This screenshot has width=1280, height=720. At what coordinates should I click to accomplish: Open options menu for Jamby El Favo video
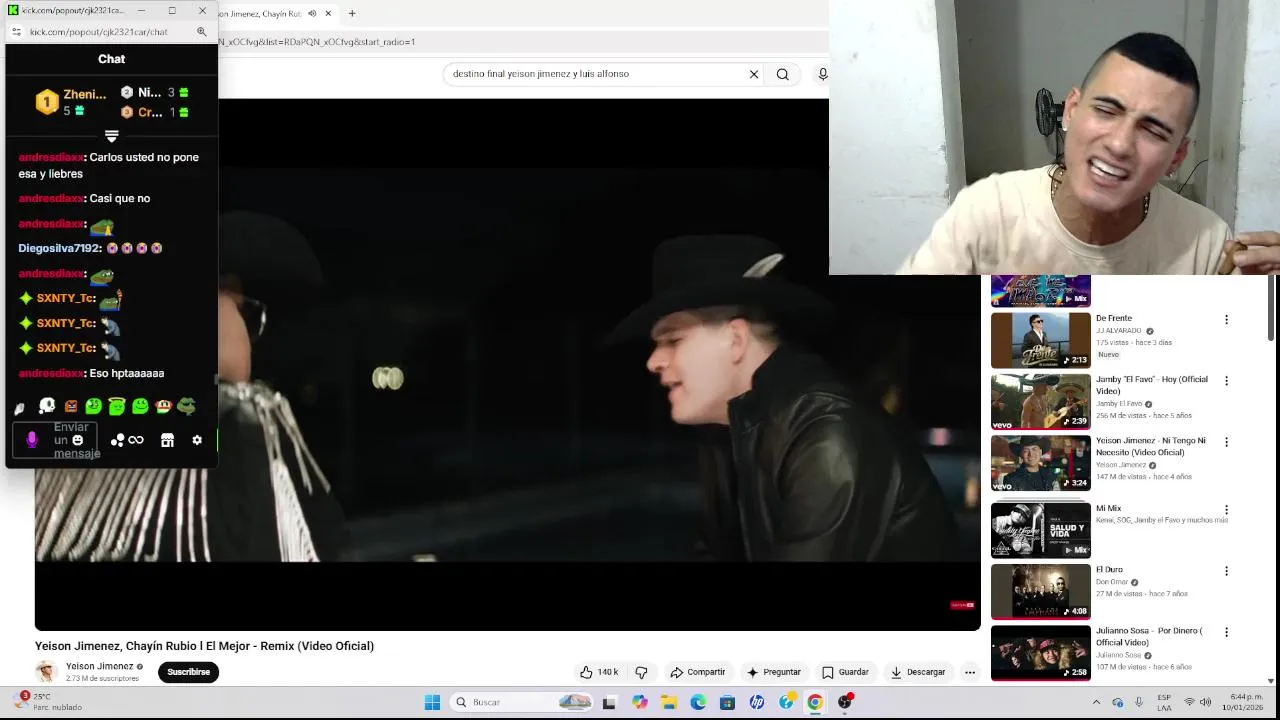[1226, 381]
